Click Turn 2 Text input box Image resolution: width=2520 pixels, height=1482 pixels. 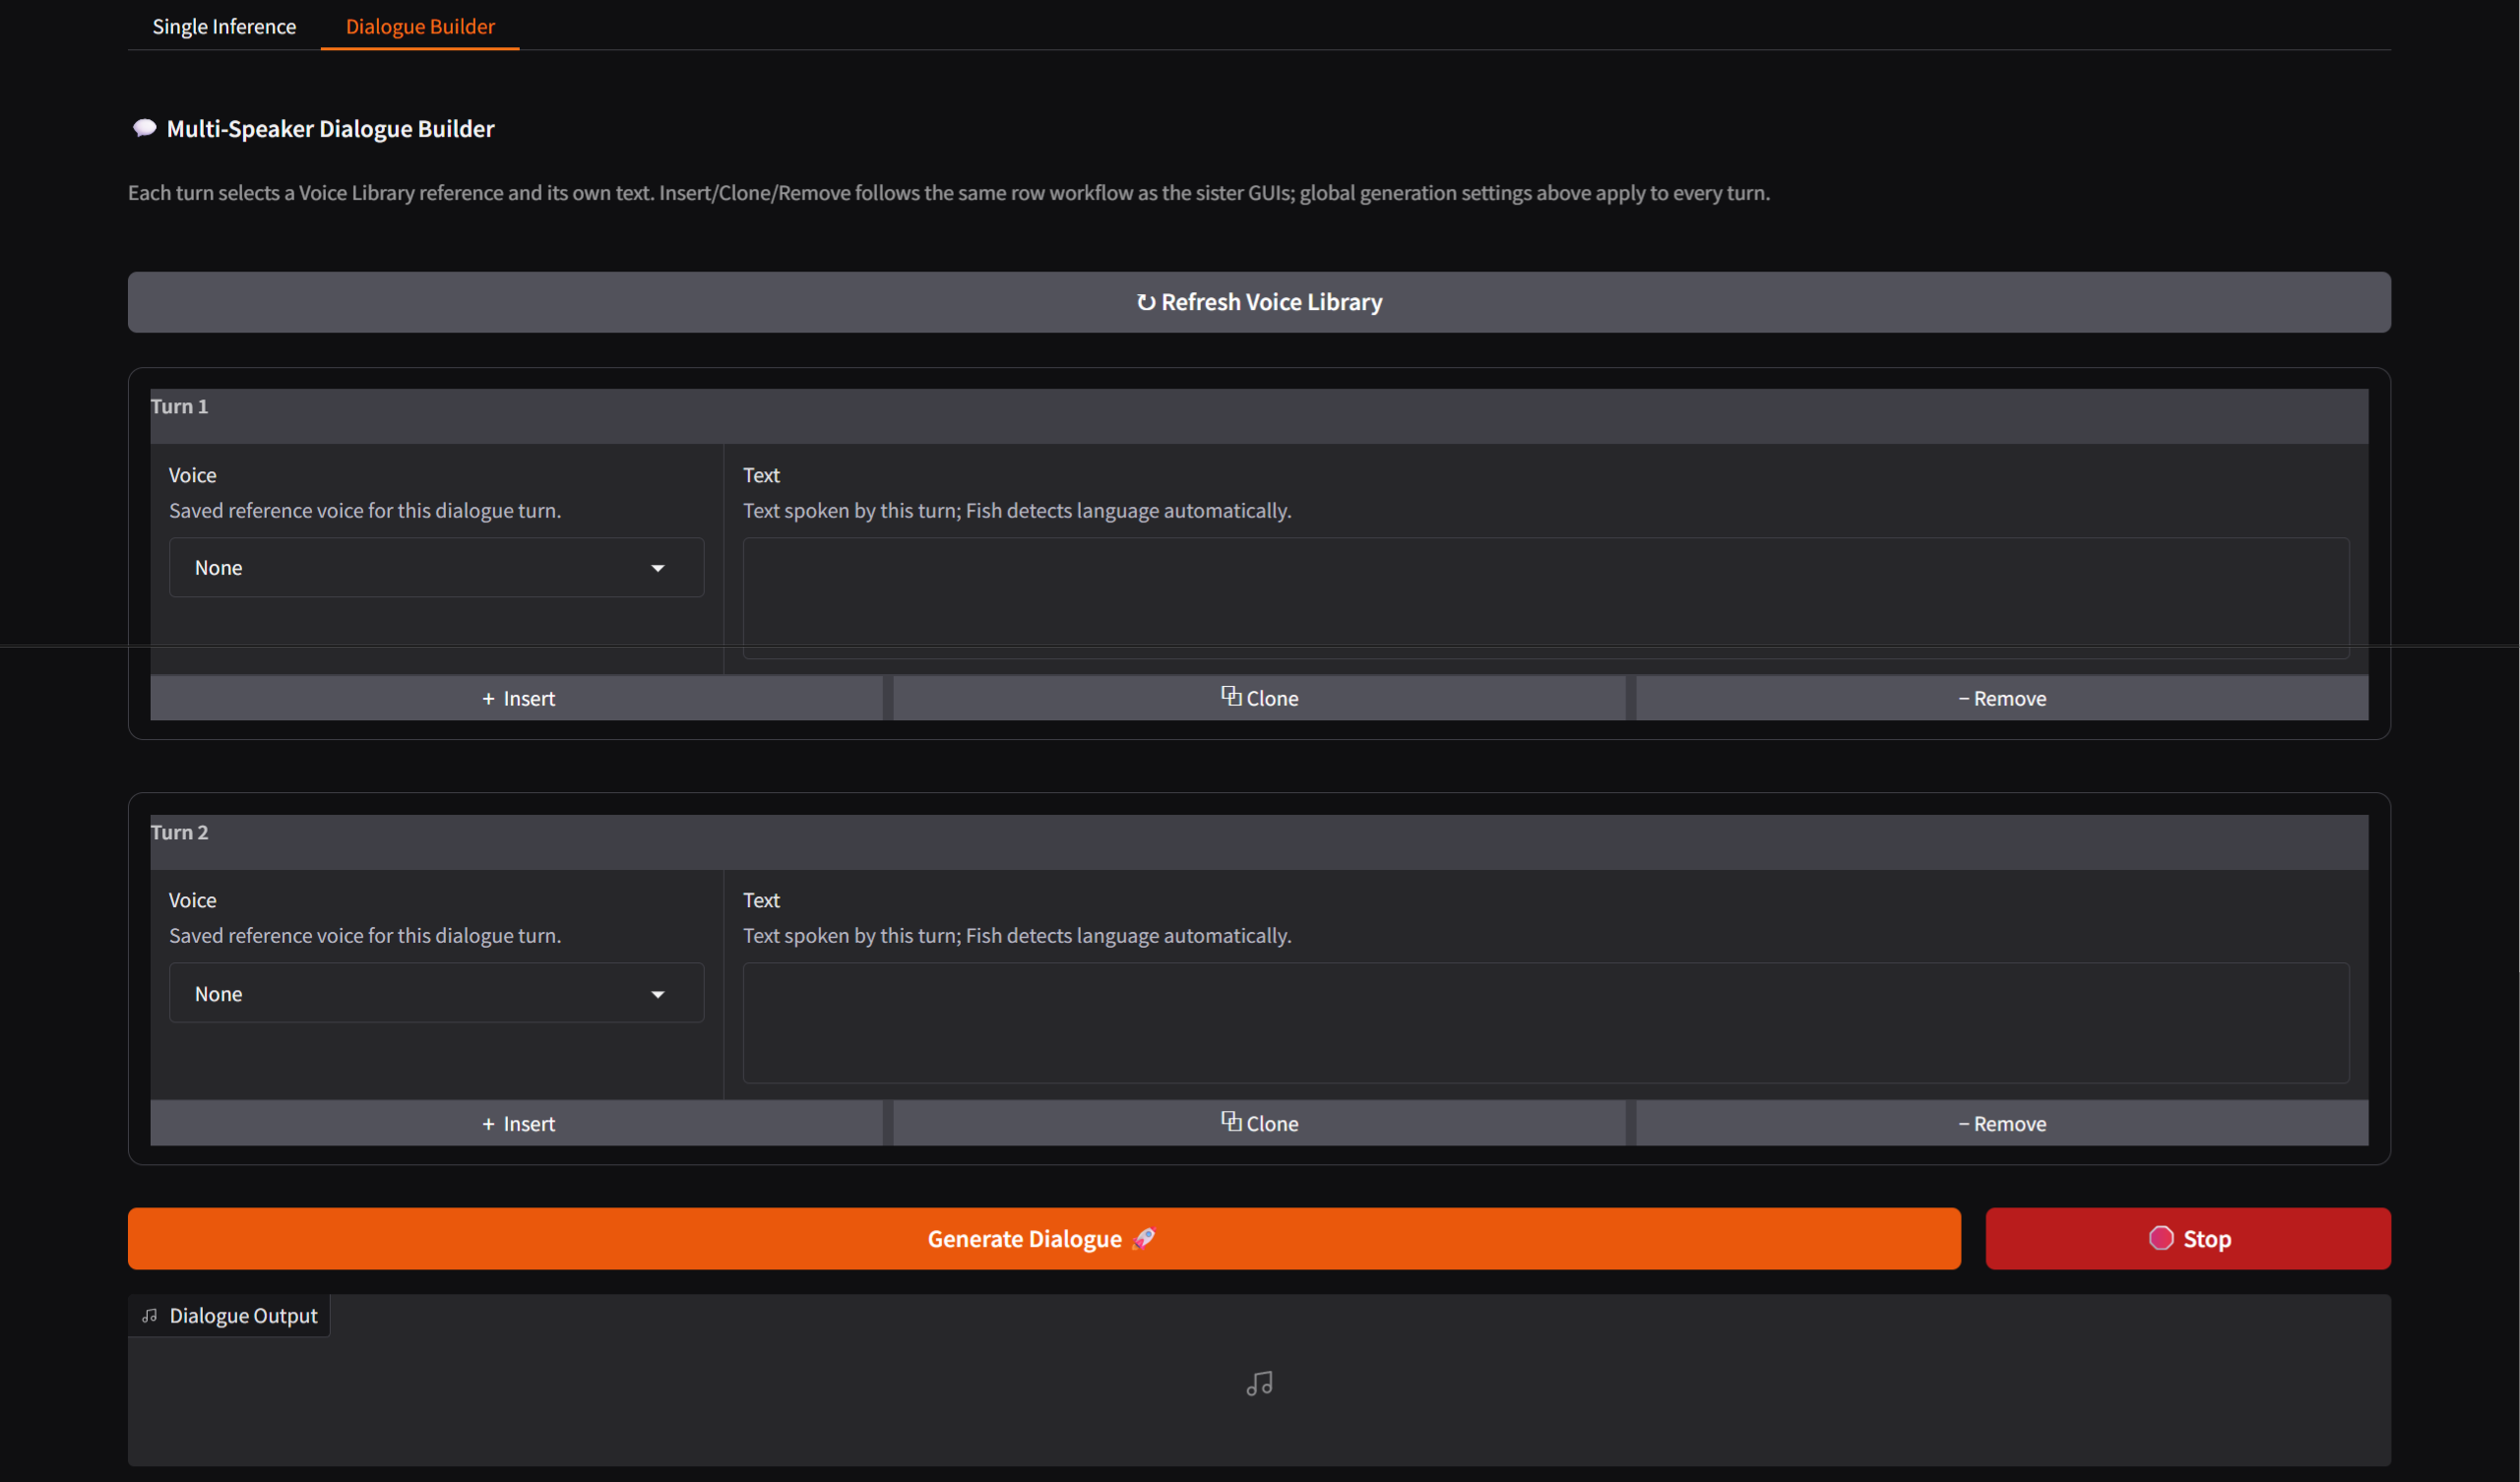(x=1546, y=1023)
